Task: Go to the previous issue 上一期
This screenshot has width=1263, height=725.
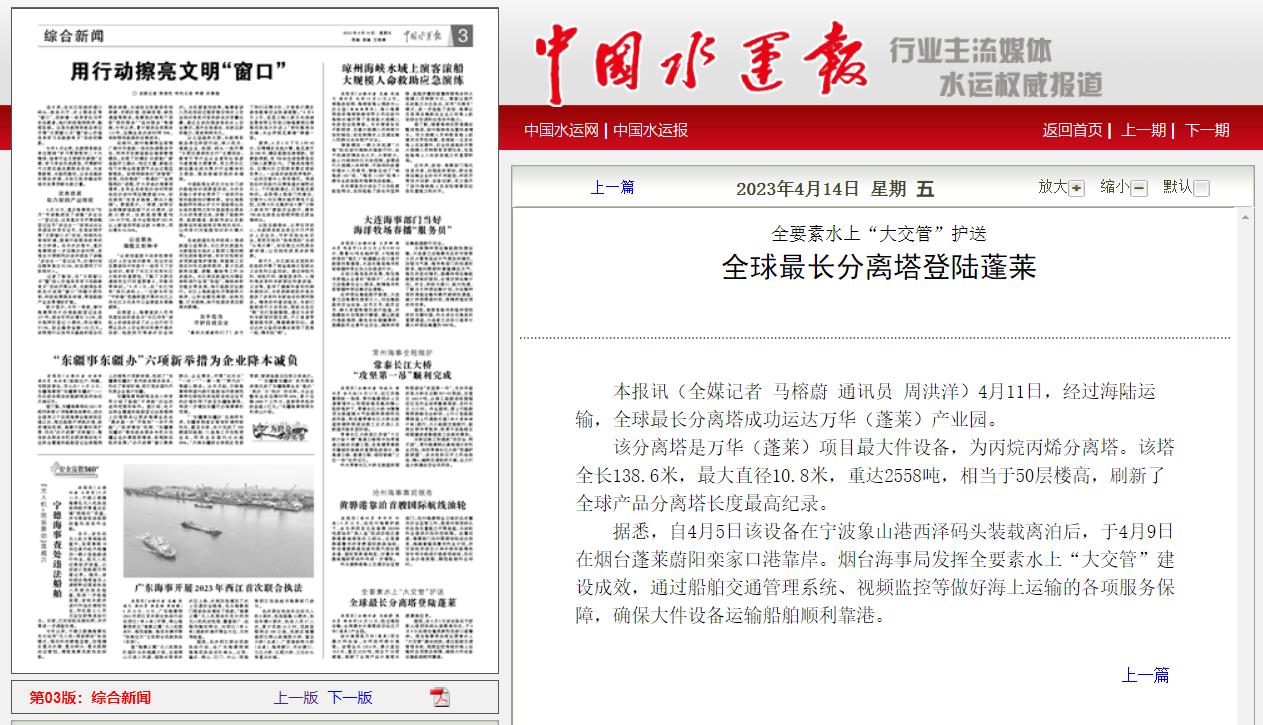Action: coord(1143,130)
